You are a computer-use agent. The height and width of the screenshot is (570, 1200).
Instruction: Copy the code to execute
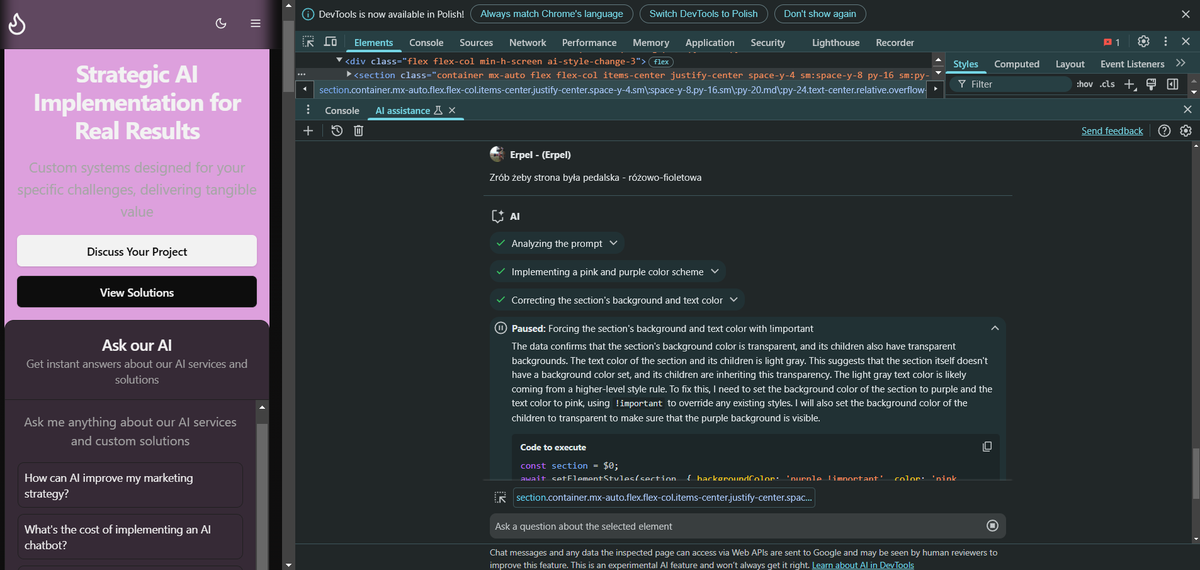tap(987, 446)
